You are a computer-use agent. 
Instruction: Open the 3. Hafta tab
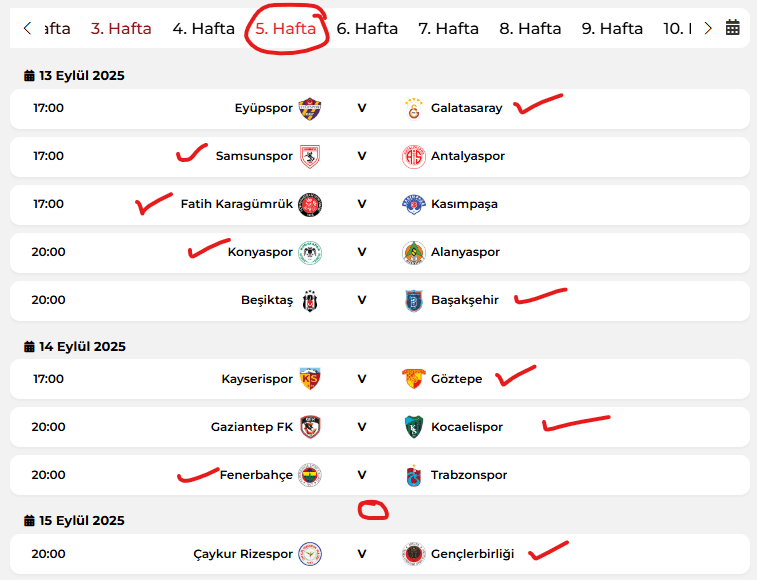(x=121, y=28)
